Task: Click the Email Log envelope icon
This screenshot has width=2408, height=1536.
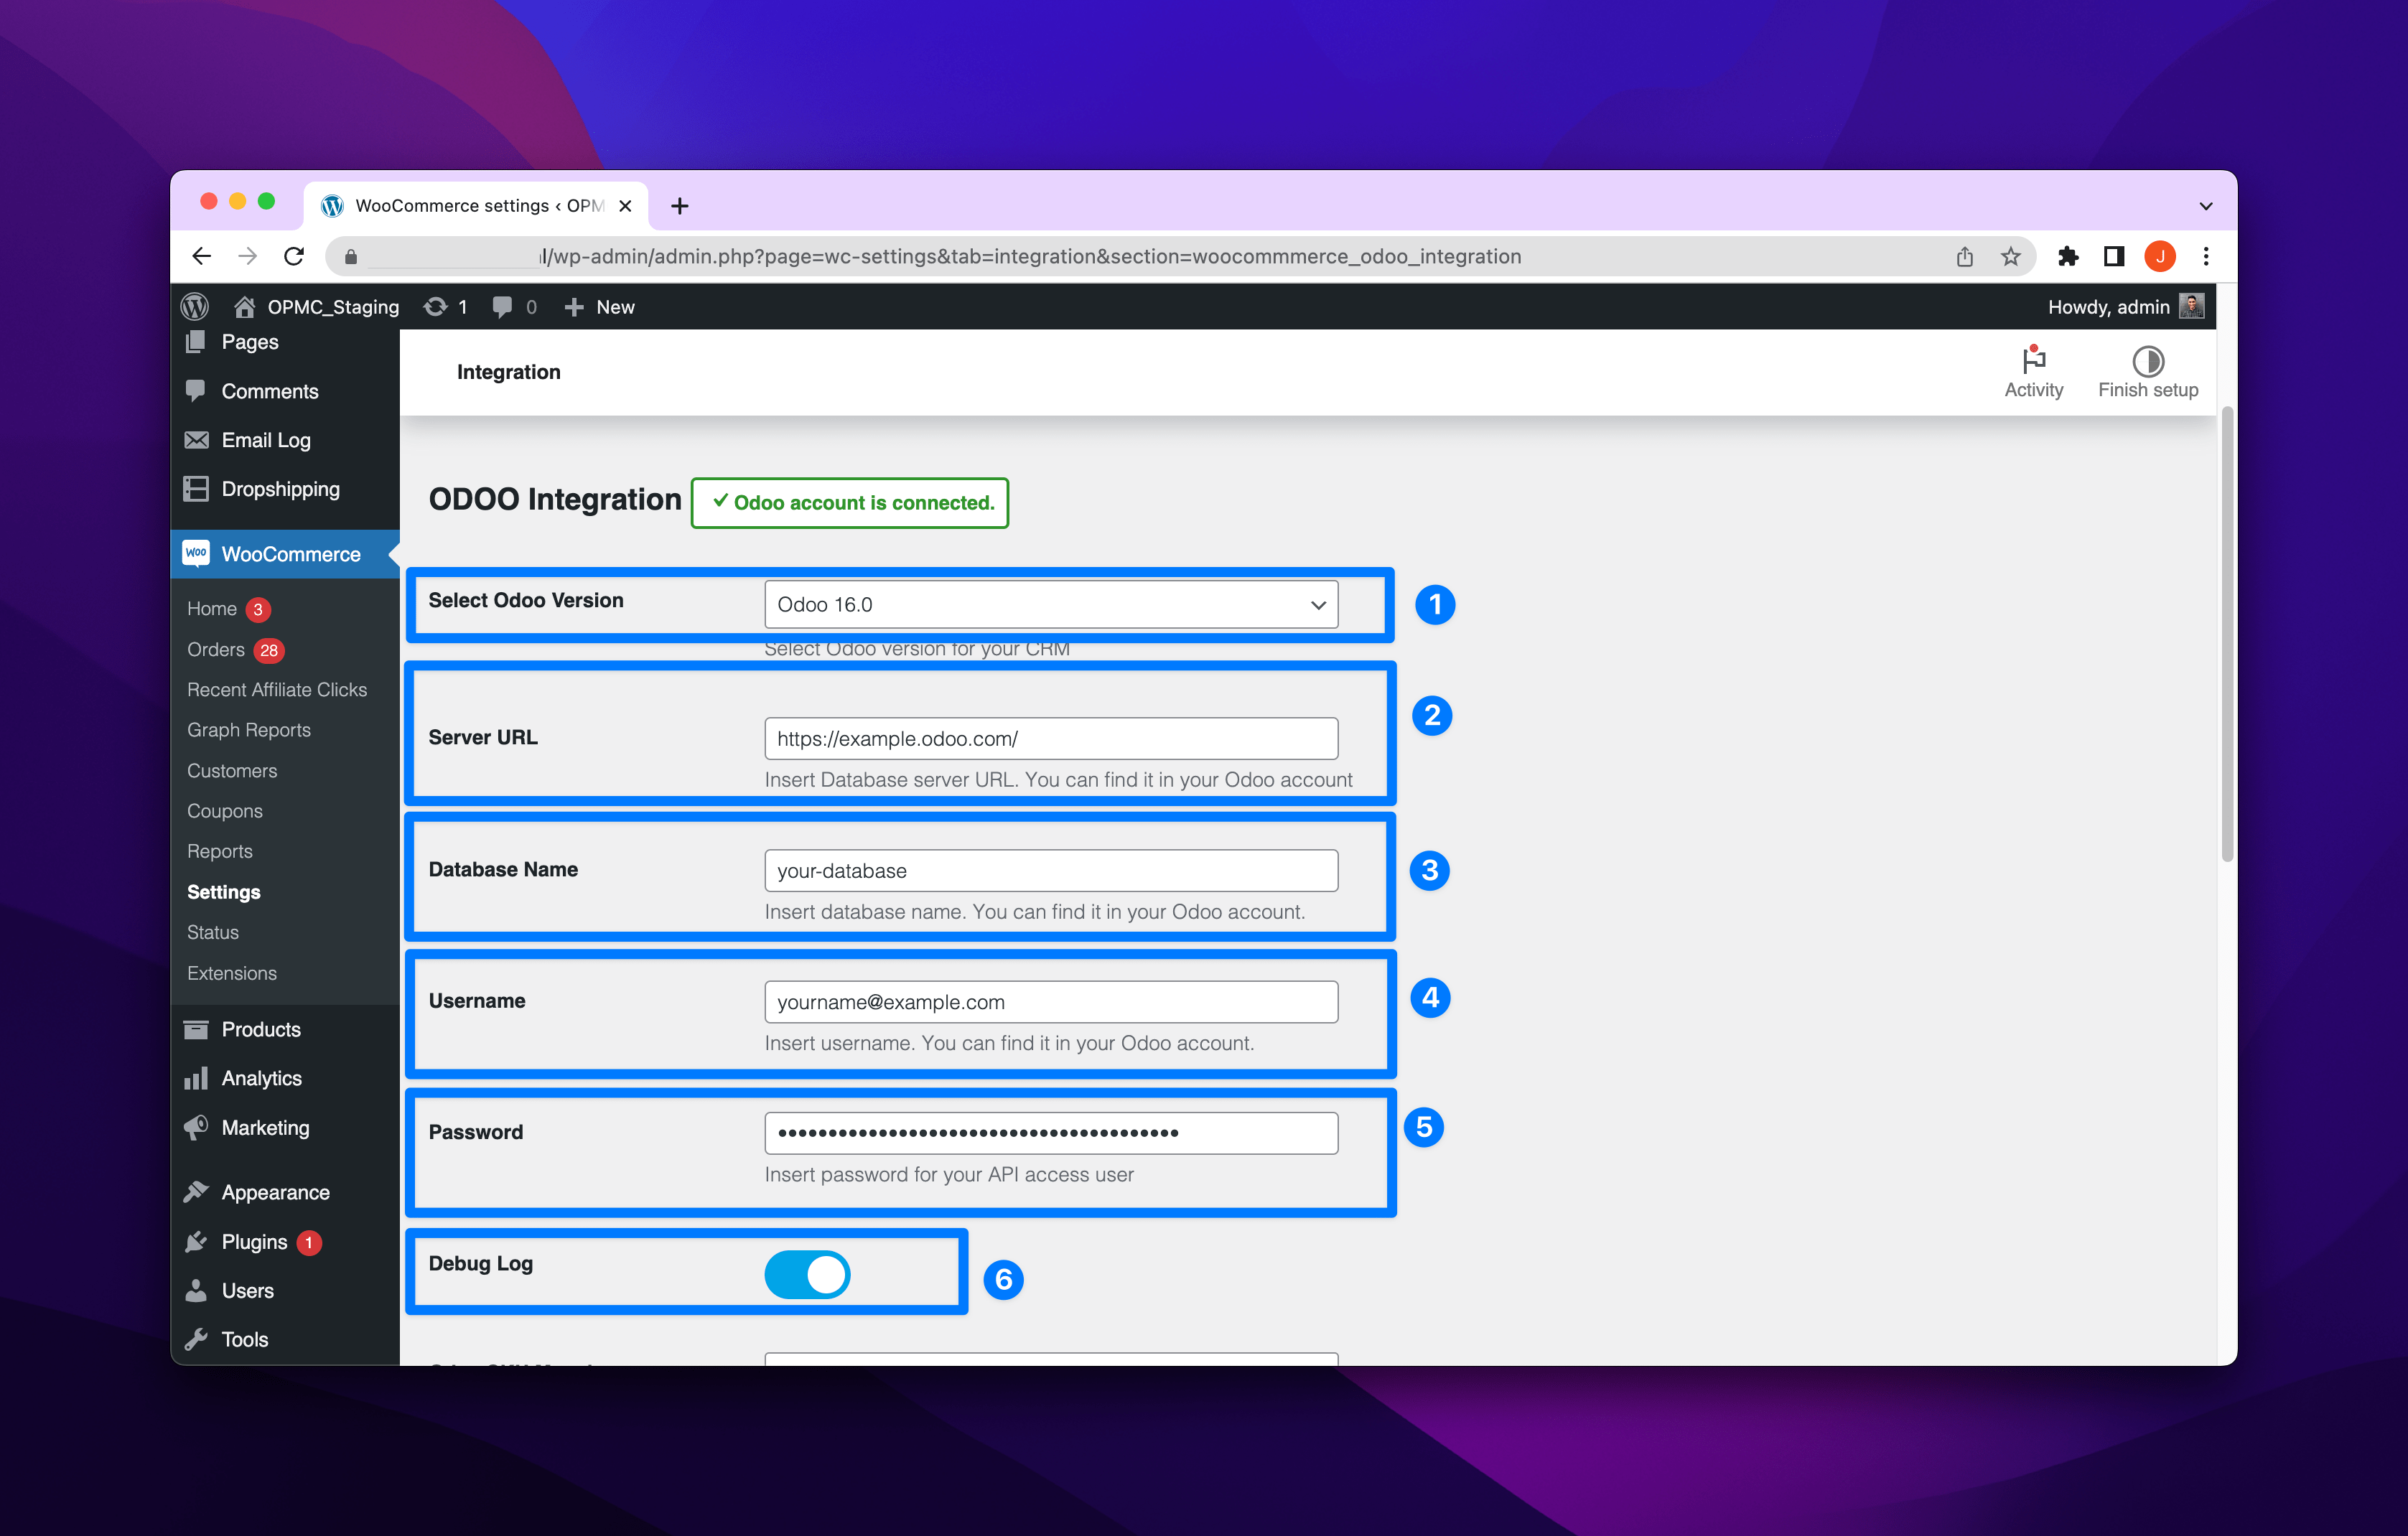Action: 196,439
